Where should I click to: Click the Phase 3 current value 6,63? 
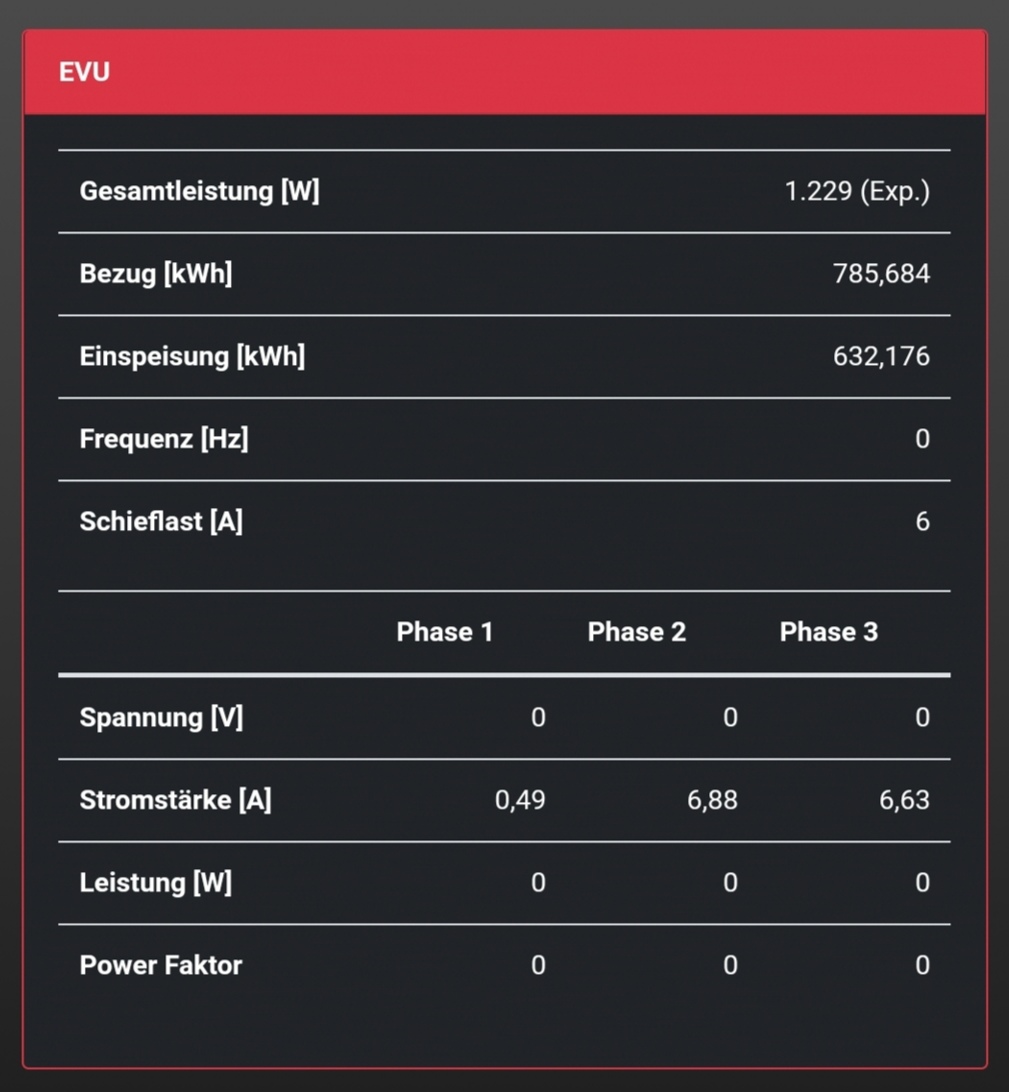(x=904, y=800)
